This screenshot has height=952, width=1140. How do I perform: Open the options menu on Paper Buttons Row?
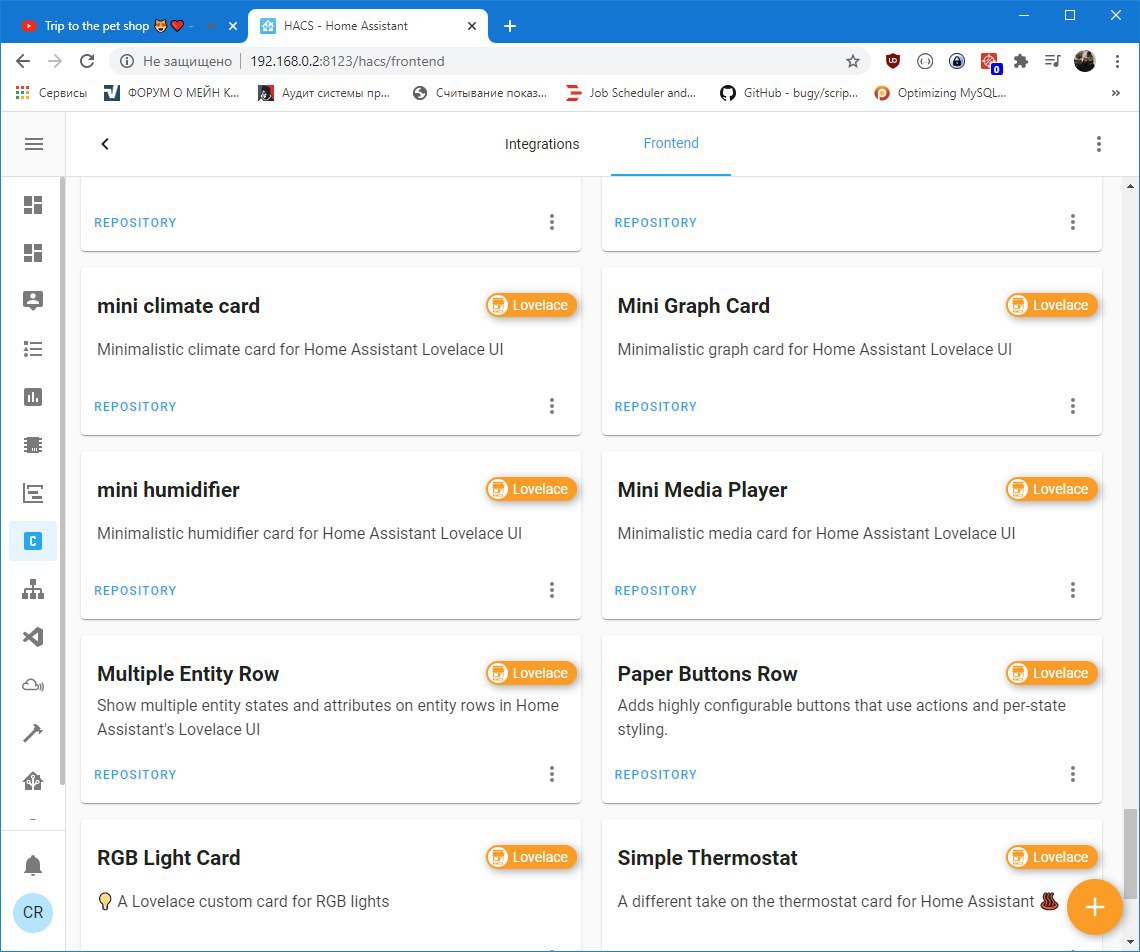click(x=1072, y=774)
